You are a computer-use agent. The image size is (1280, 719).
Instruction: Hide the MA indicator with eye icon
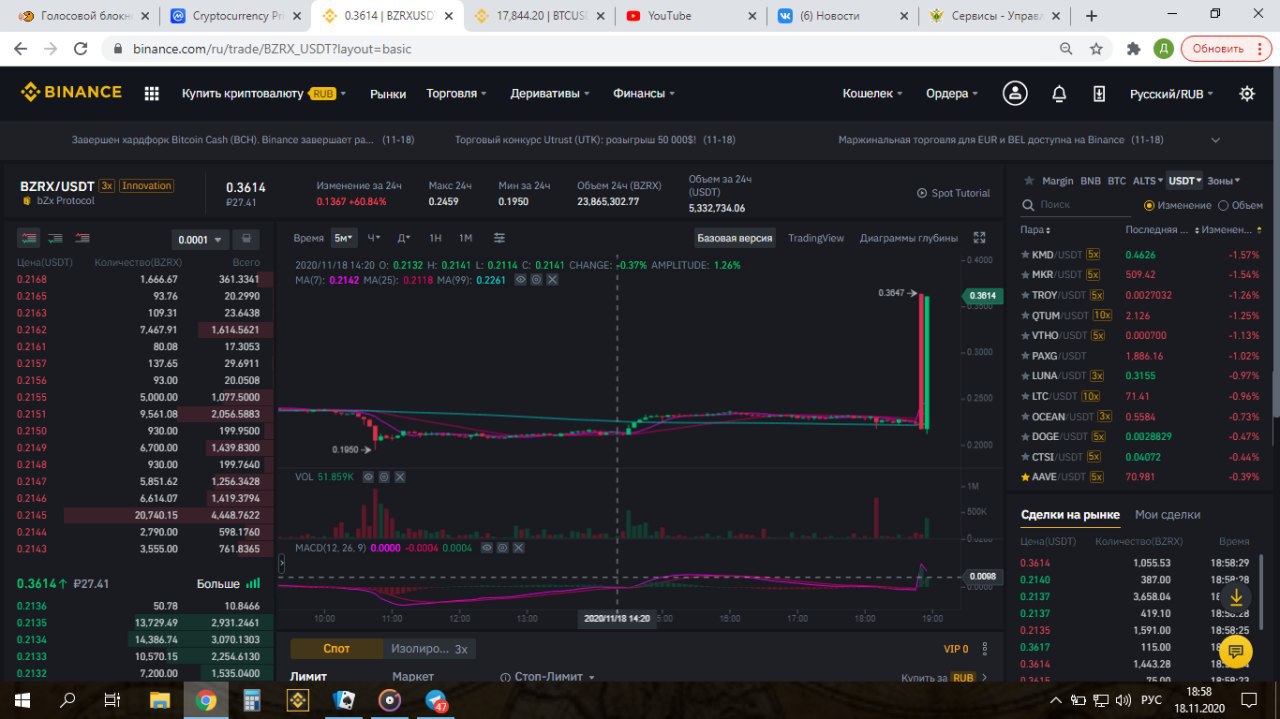[x=520, y=280]
